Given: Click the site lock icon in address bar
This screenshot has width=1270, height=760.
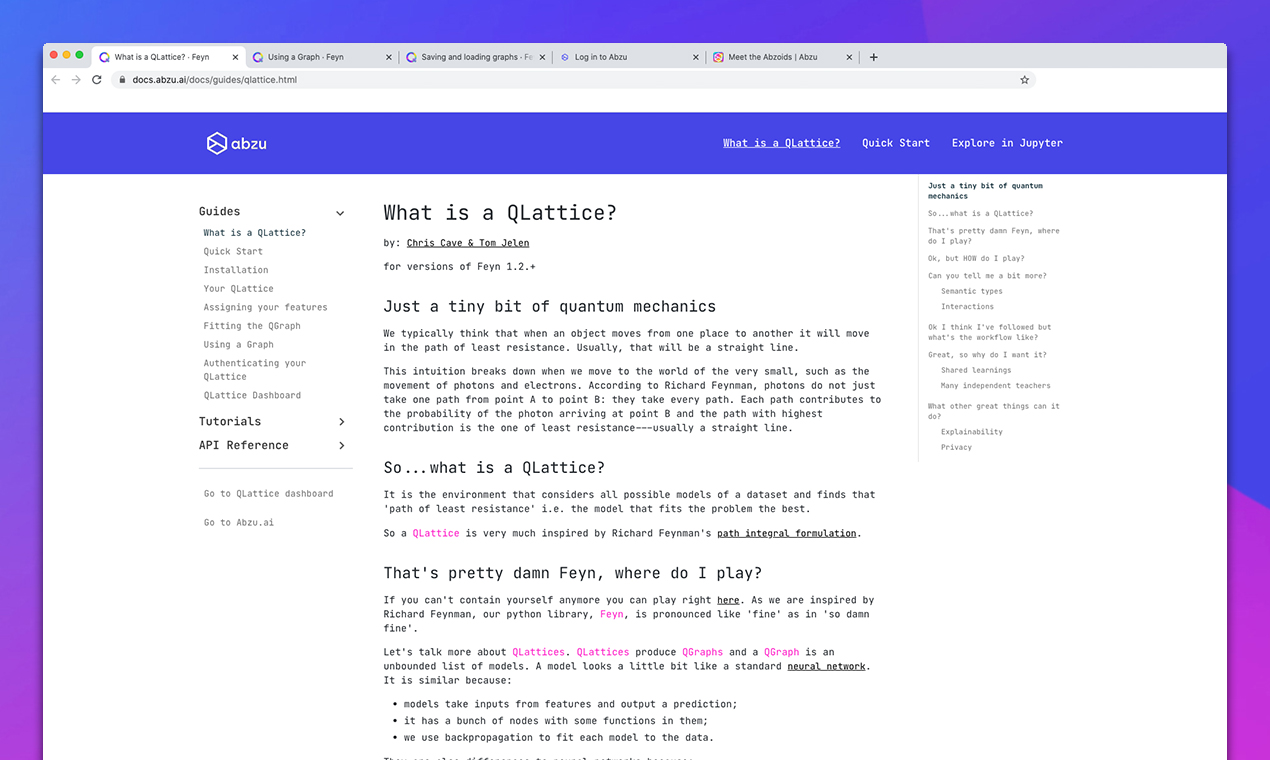Looking at the screenshot, I should 121,80.
